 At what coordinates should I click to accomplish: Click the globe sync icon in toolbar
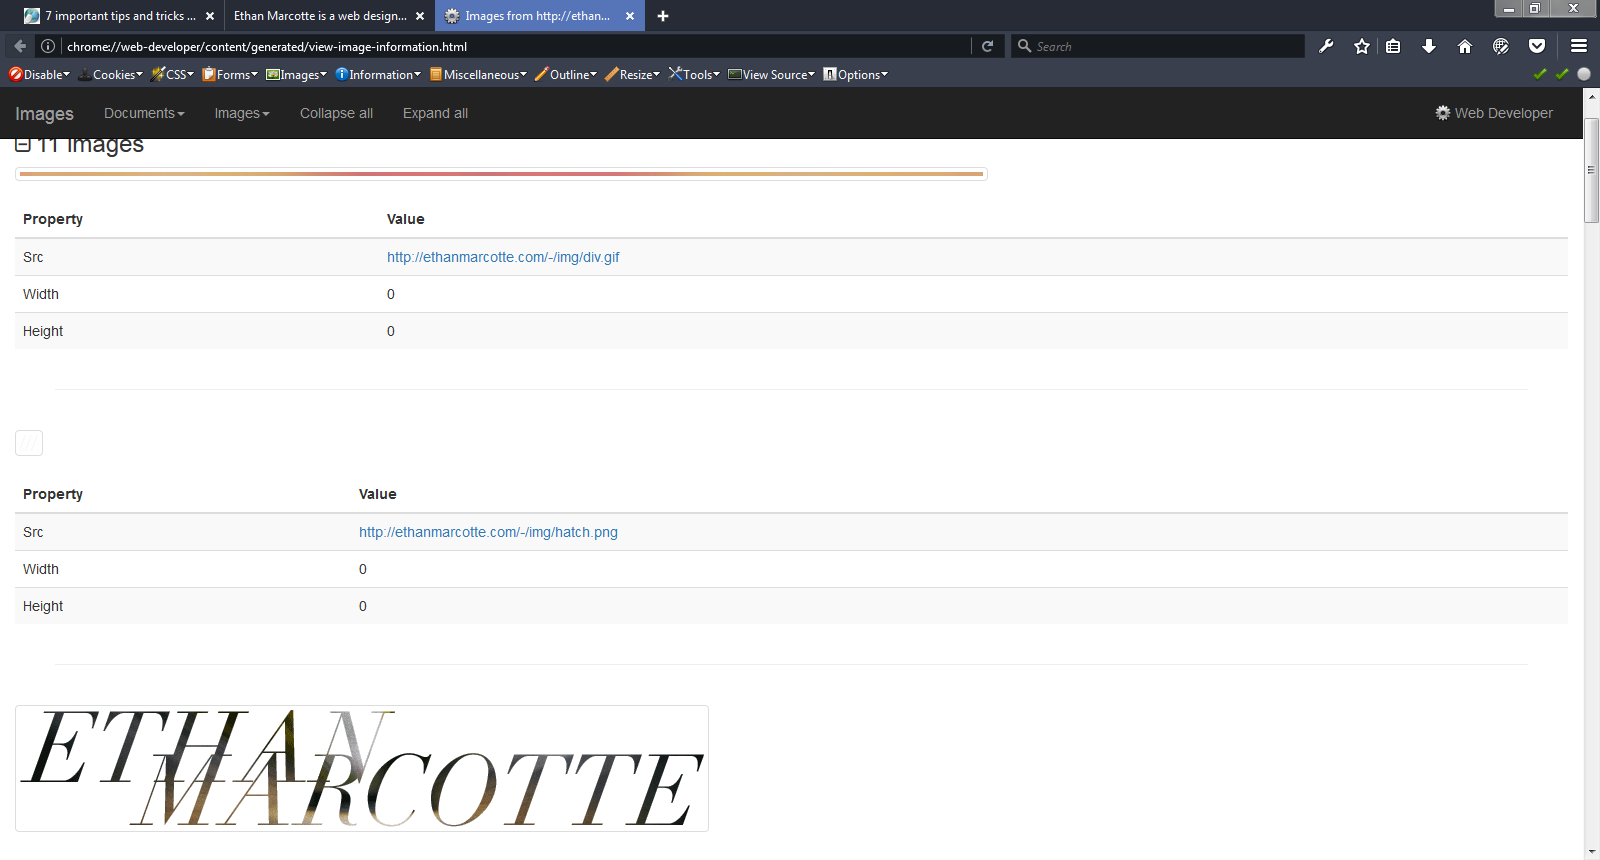coord(1501,46)
